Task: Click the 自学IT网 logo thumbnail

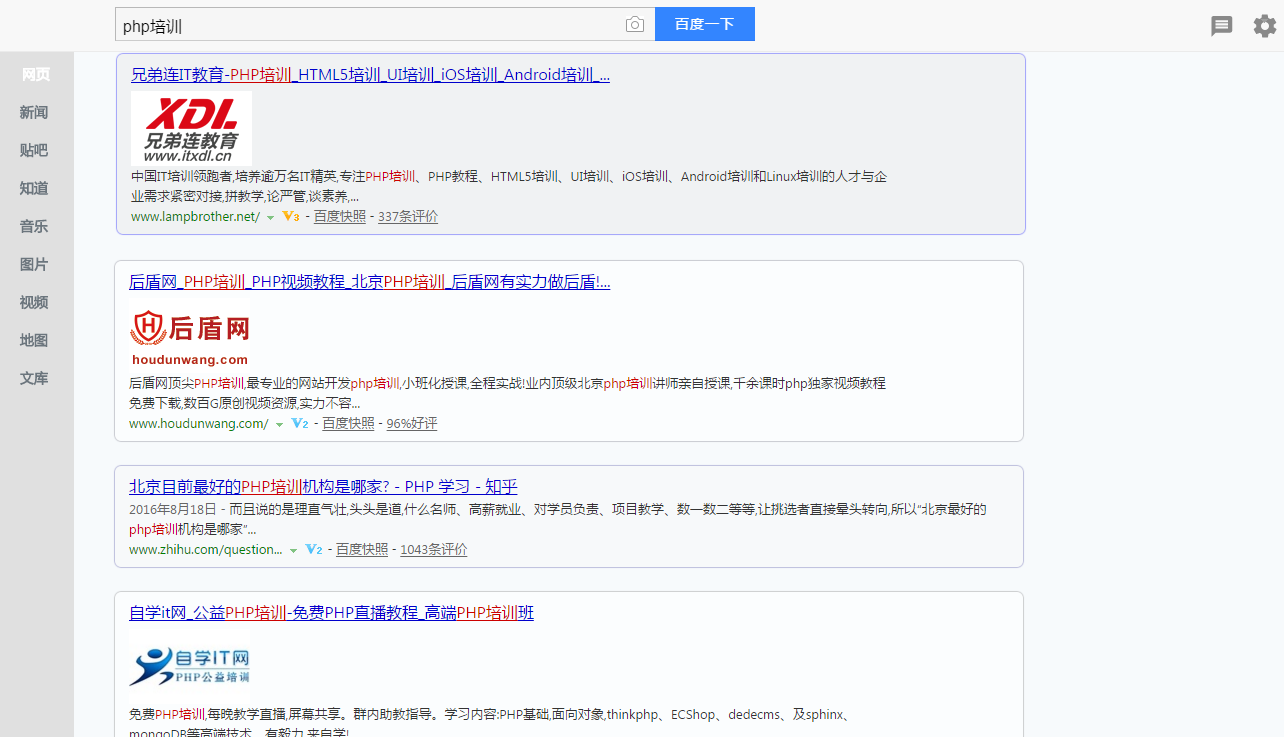Action: [x=189, y=665]
